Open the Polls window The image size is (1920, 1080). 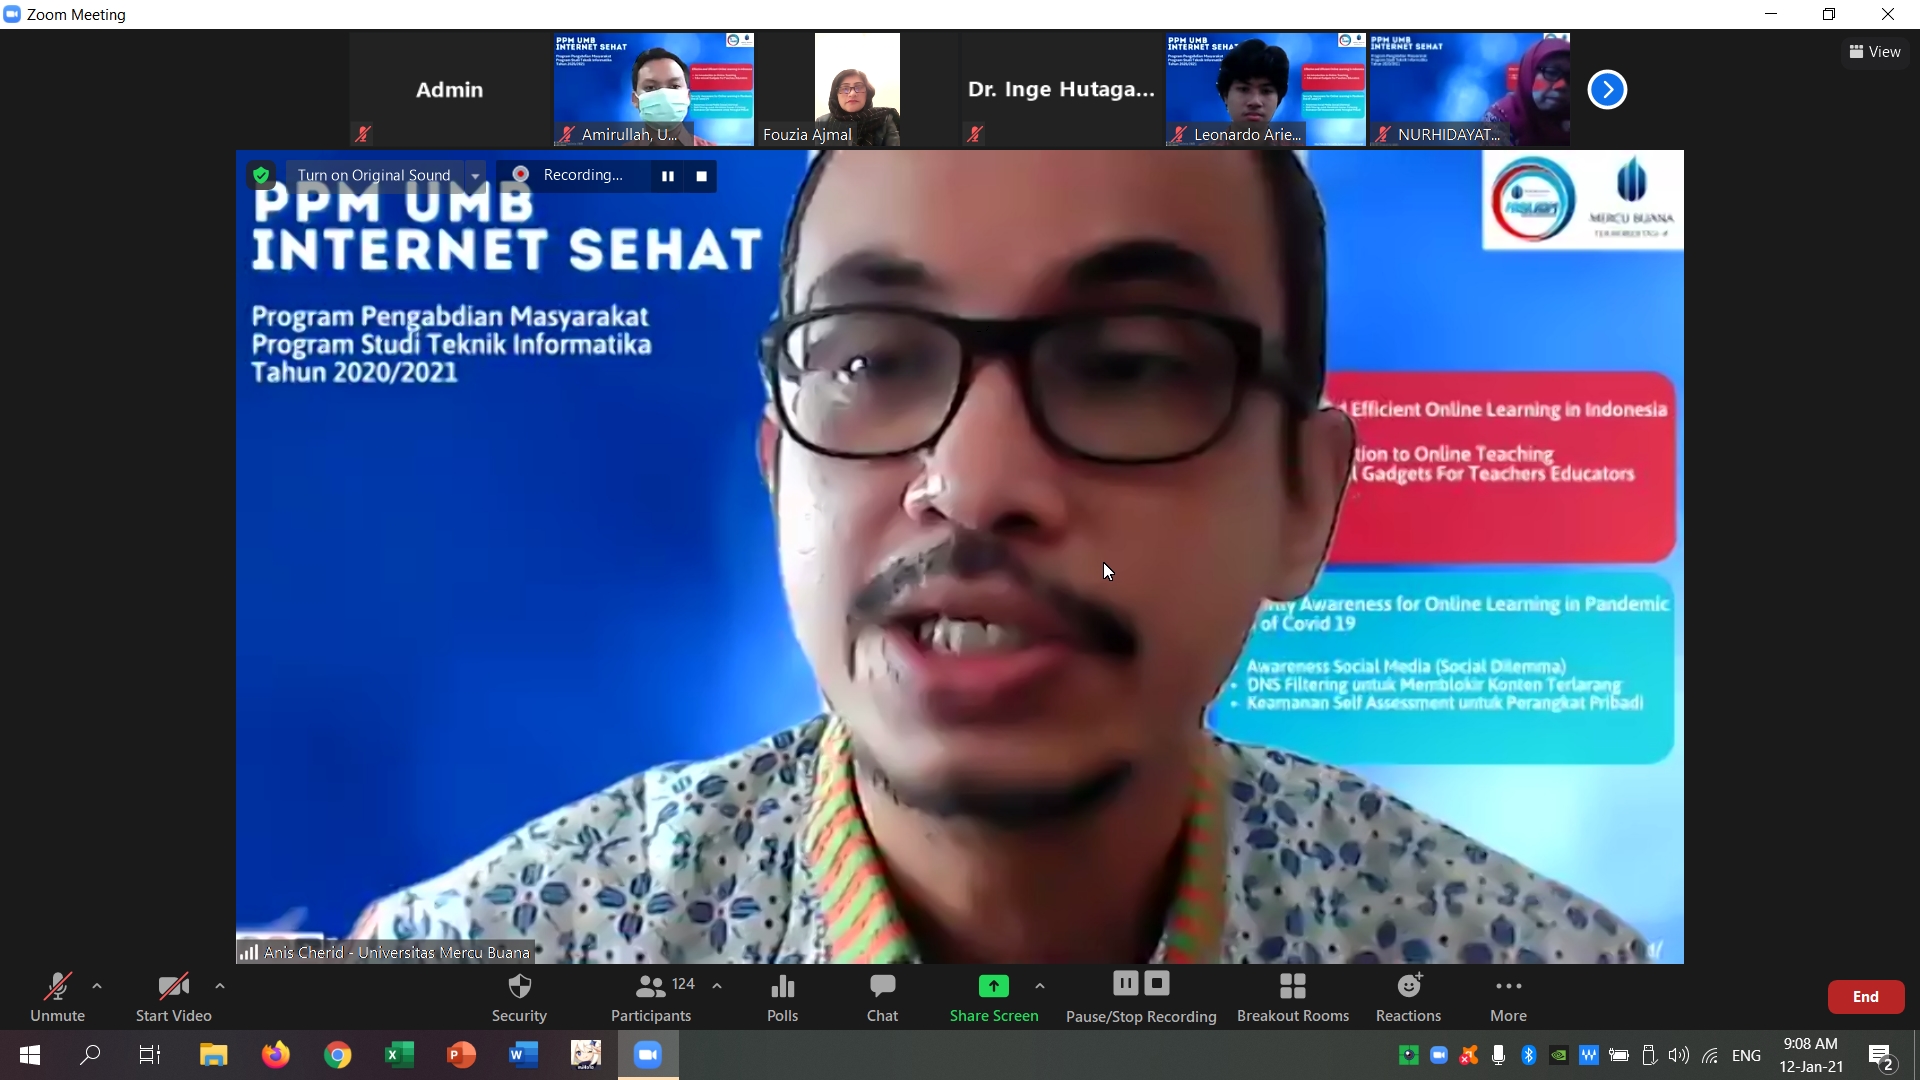click(782, 997)
